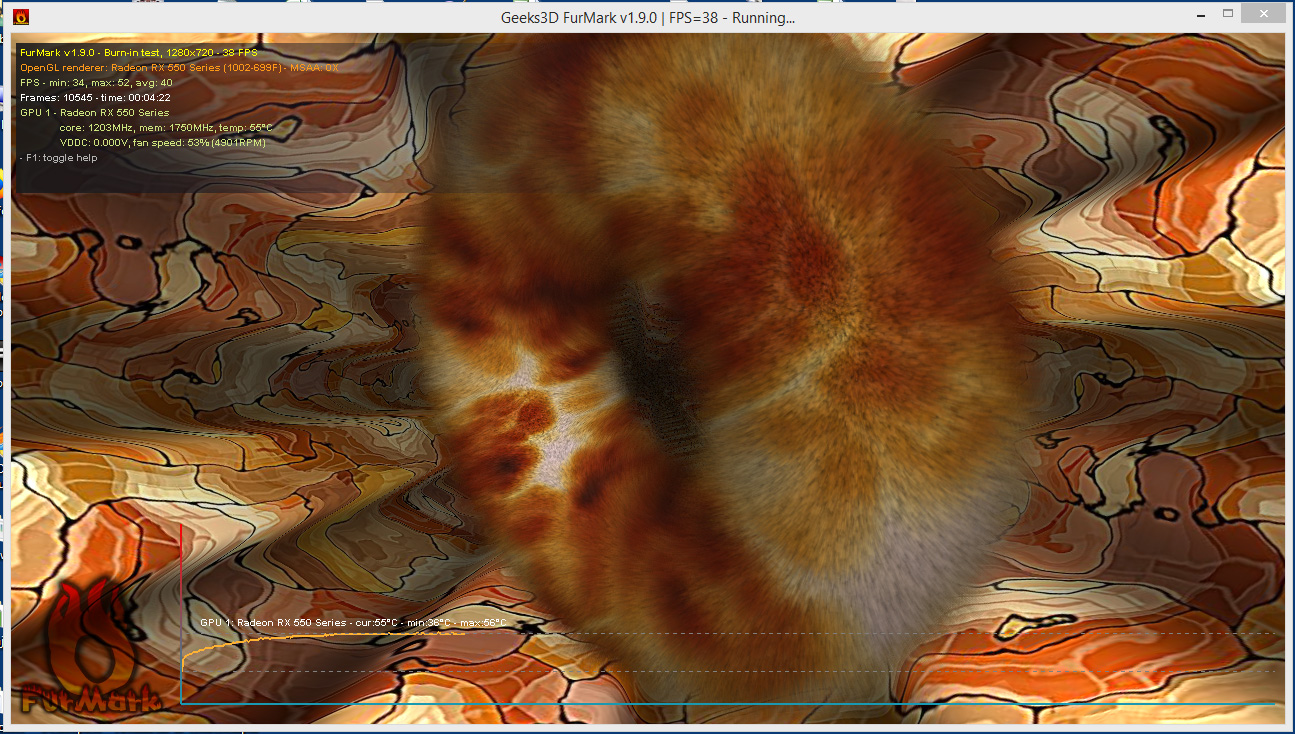The height and width of the screenshot is (734, 1295).
Task: Minimize the FurMark window
Action: [1201, 14]
